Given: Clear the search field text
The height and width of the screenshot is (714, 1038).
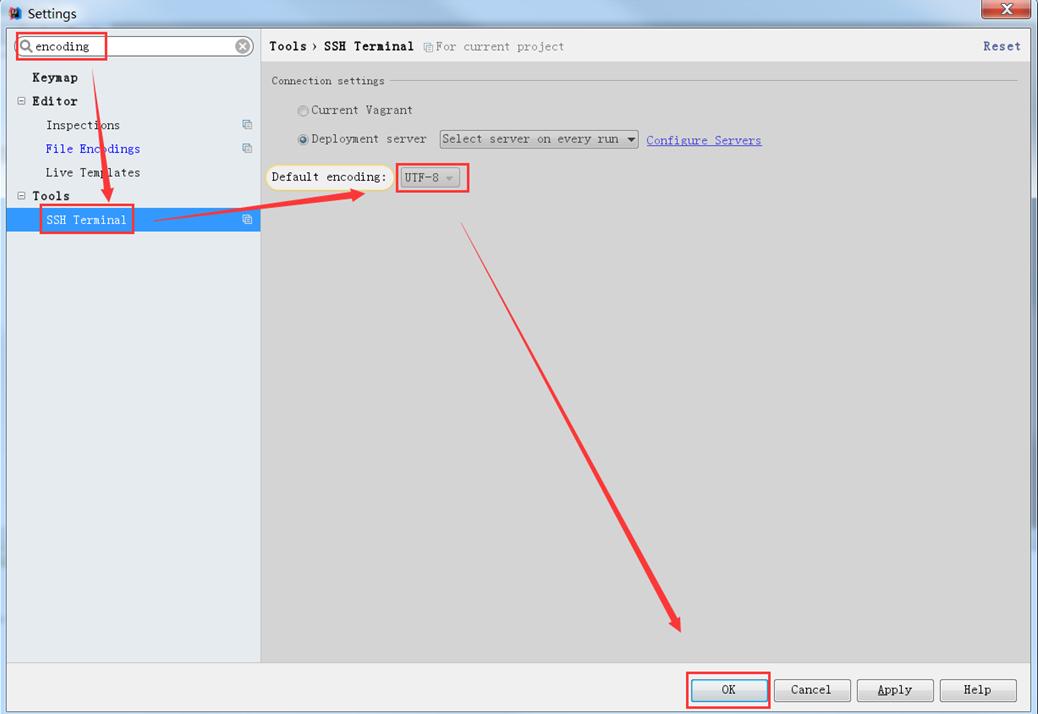Looking at the screenshot, I should click(x=243, y=46).
